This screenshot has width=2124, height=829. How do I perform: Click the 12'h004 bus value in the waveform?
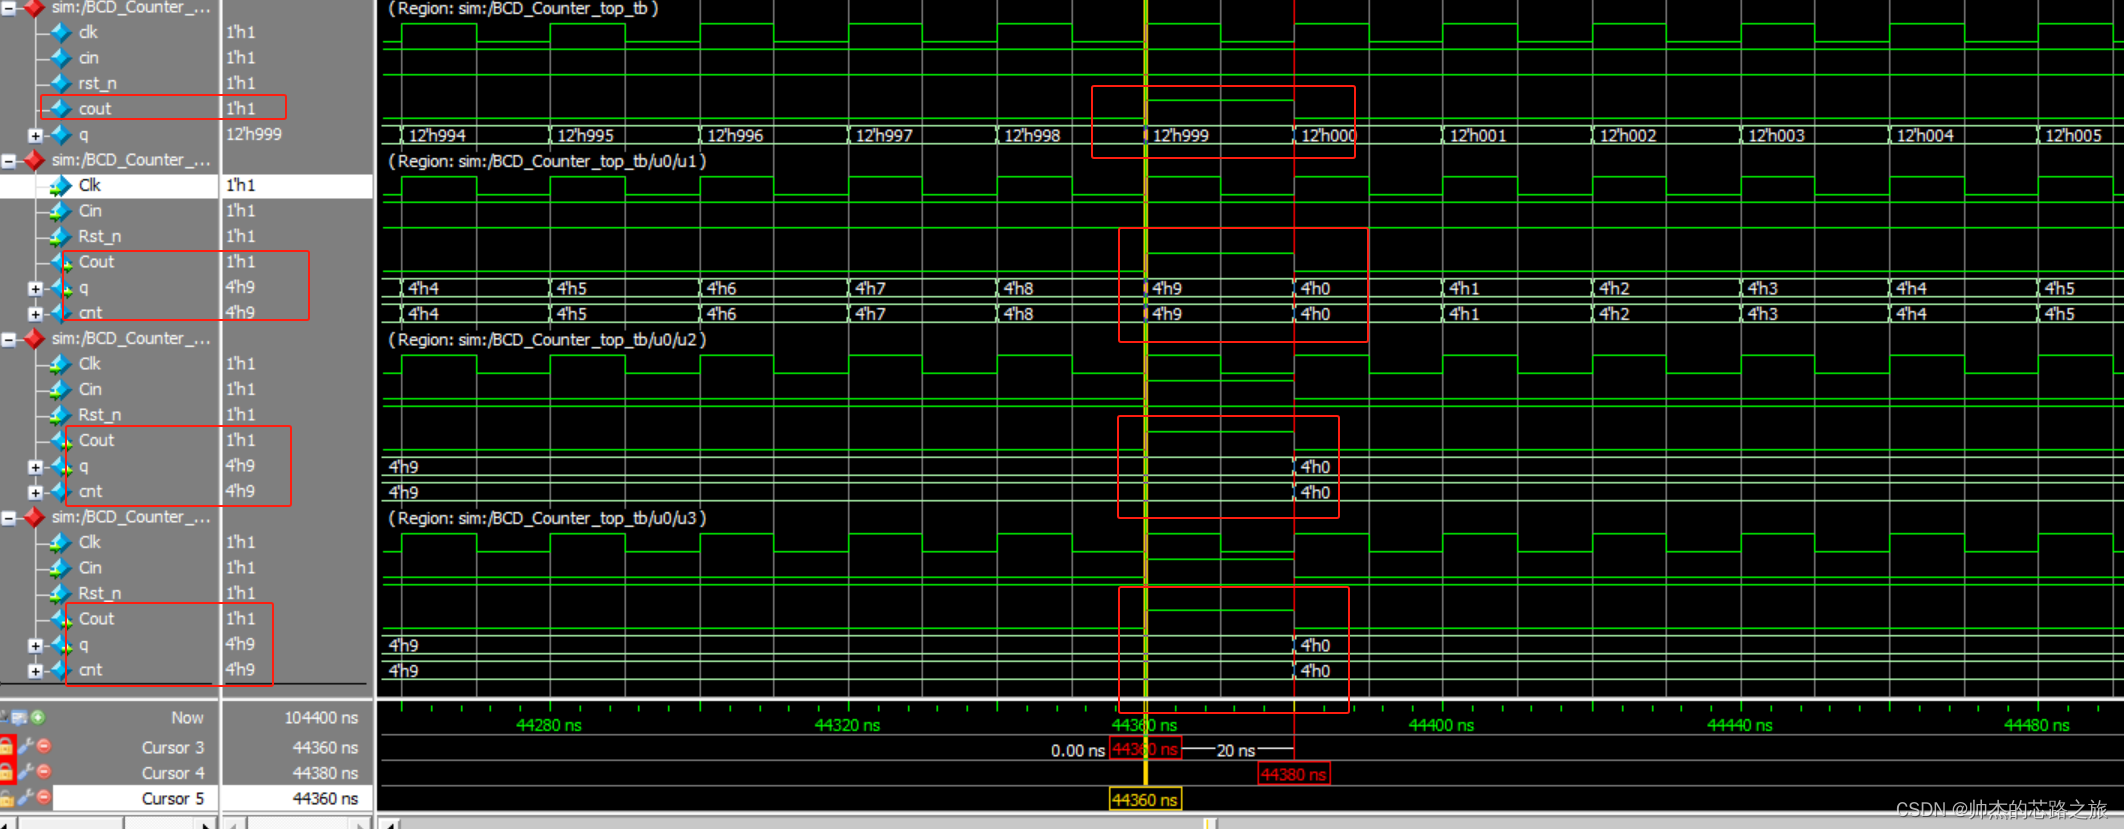(1924, 135)
